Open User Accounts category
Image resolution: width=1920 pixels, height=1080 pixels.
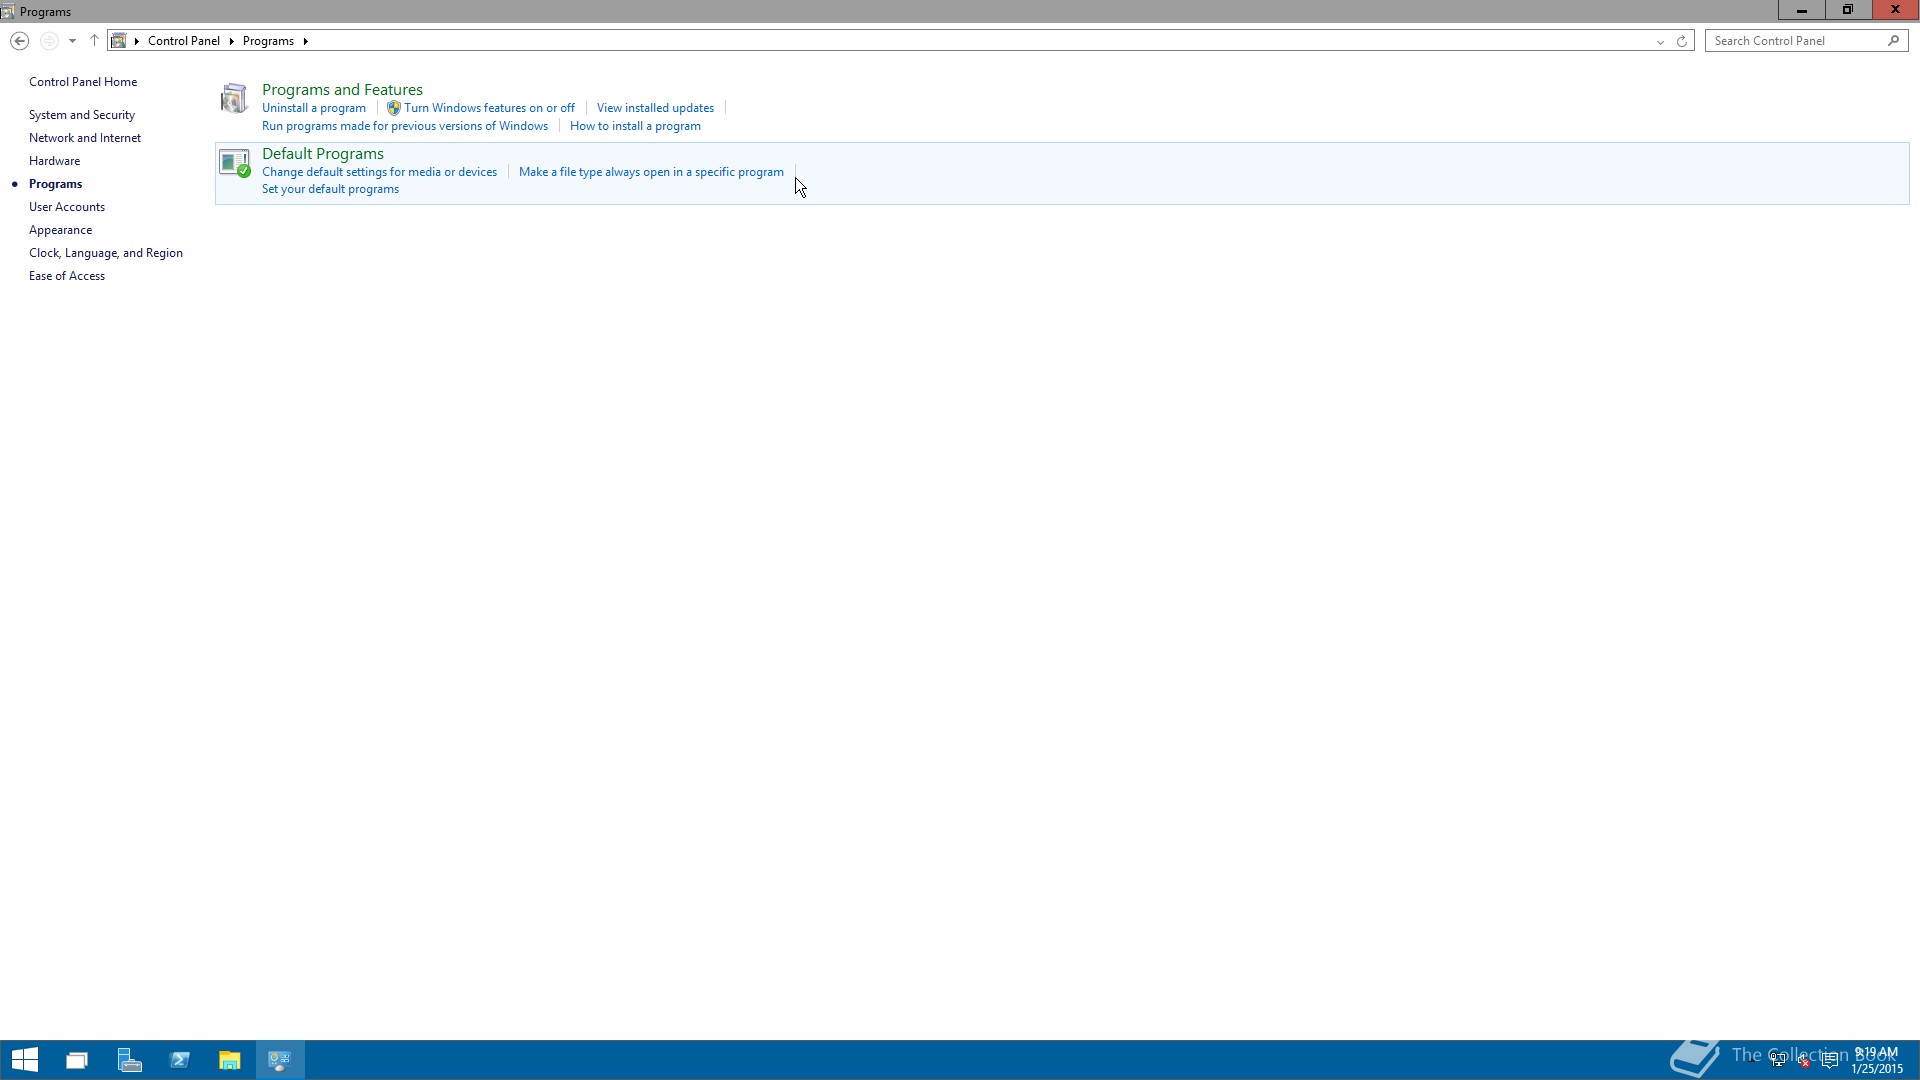click(67, 207)
